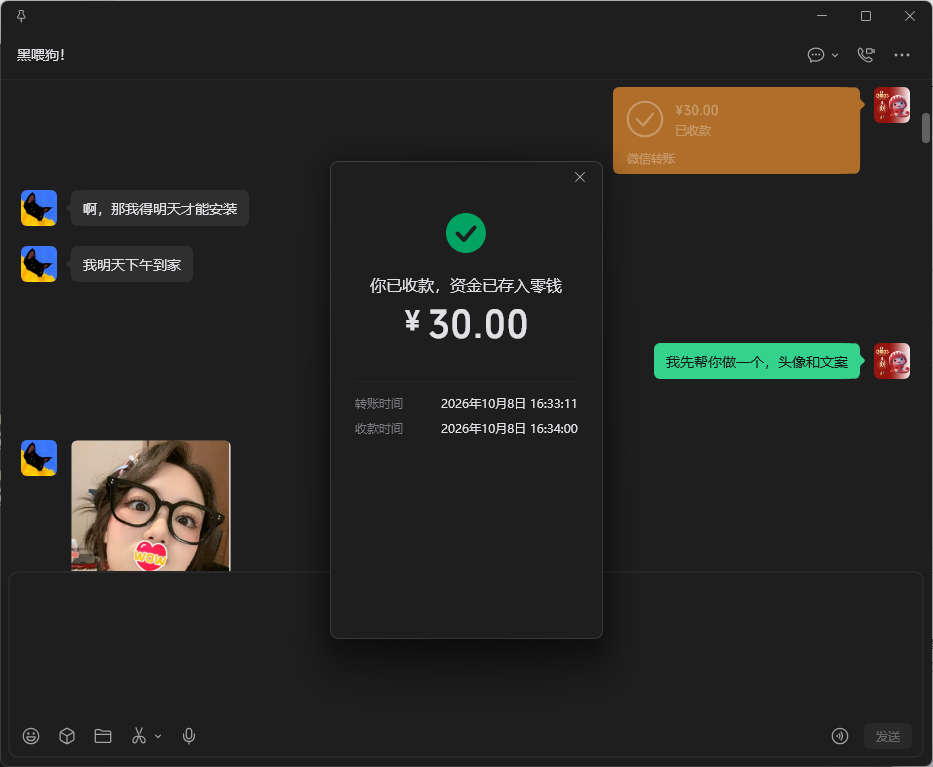Viewport: 933px width, 767px height.
Task: Open the ¥30.00 微信转账 transfer bubble
Action: (x=737, y=131)
